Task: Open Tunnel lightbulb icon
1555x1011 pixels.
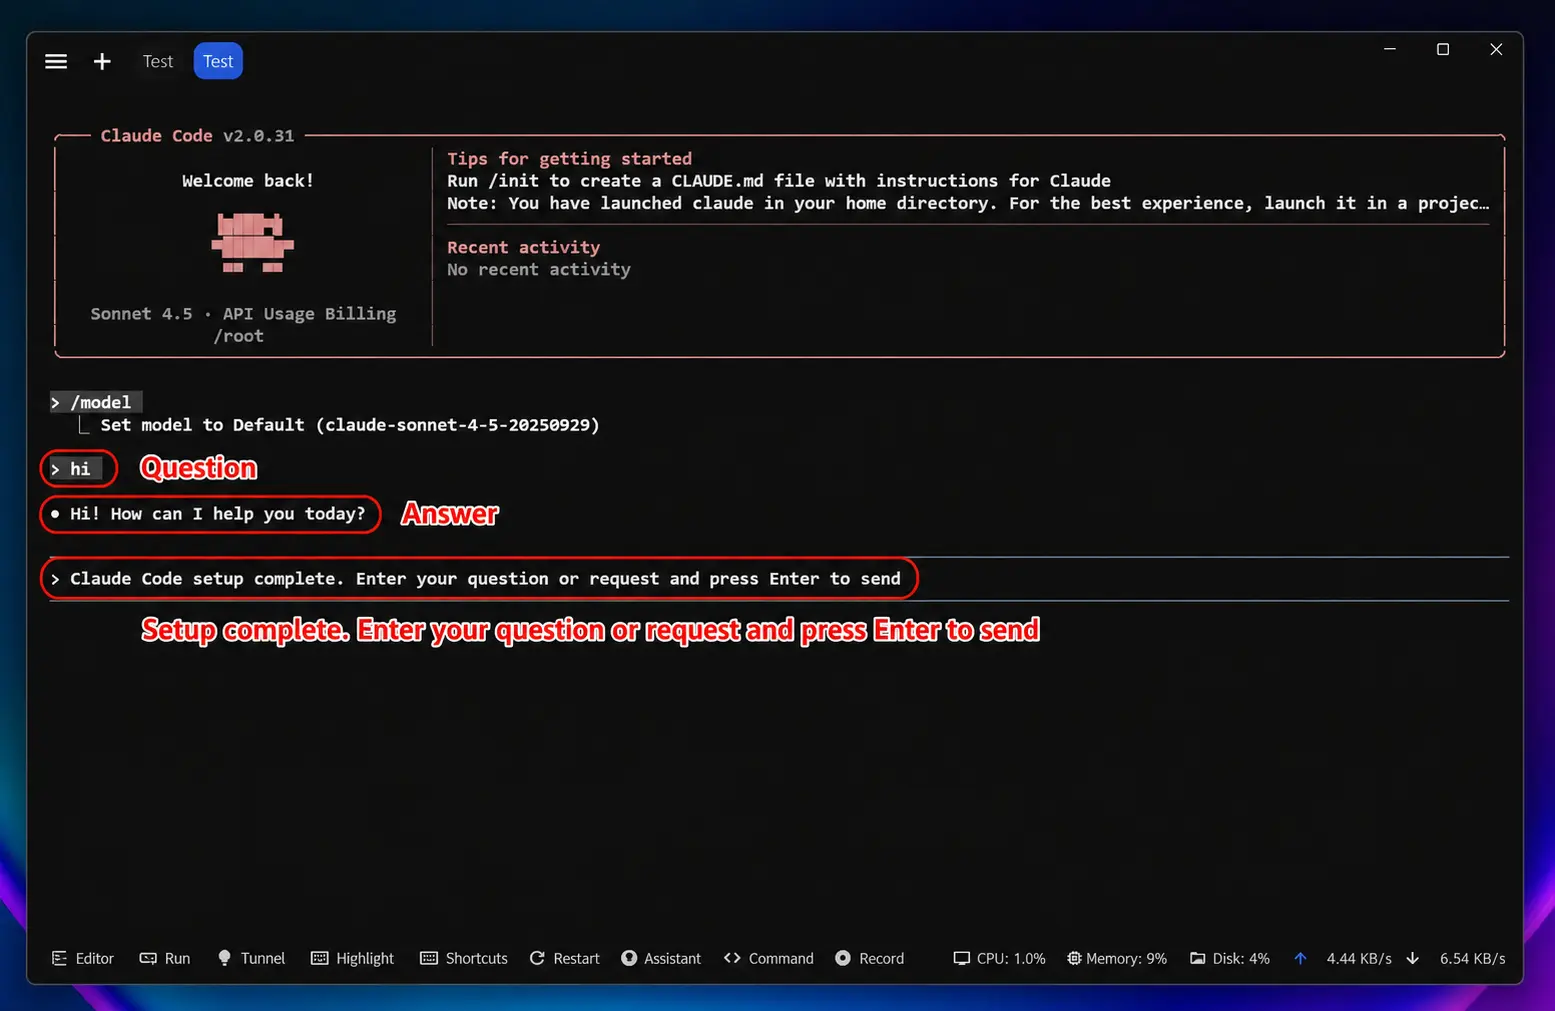Action: tap(224, 958)
